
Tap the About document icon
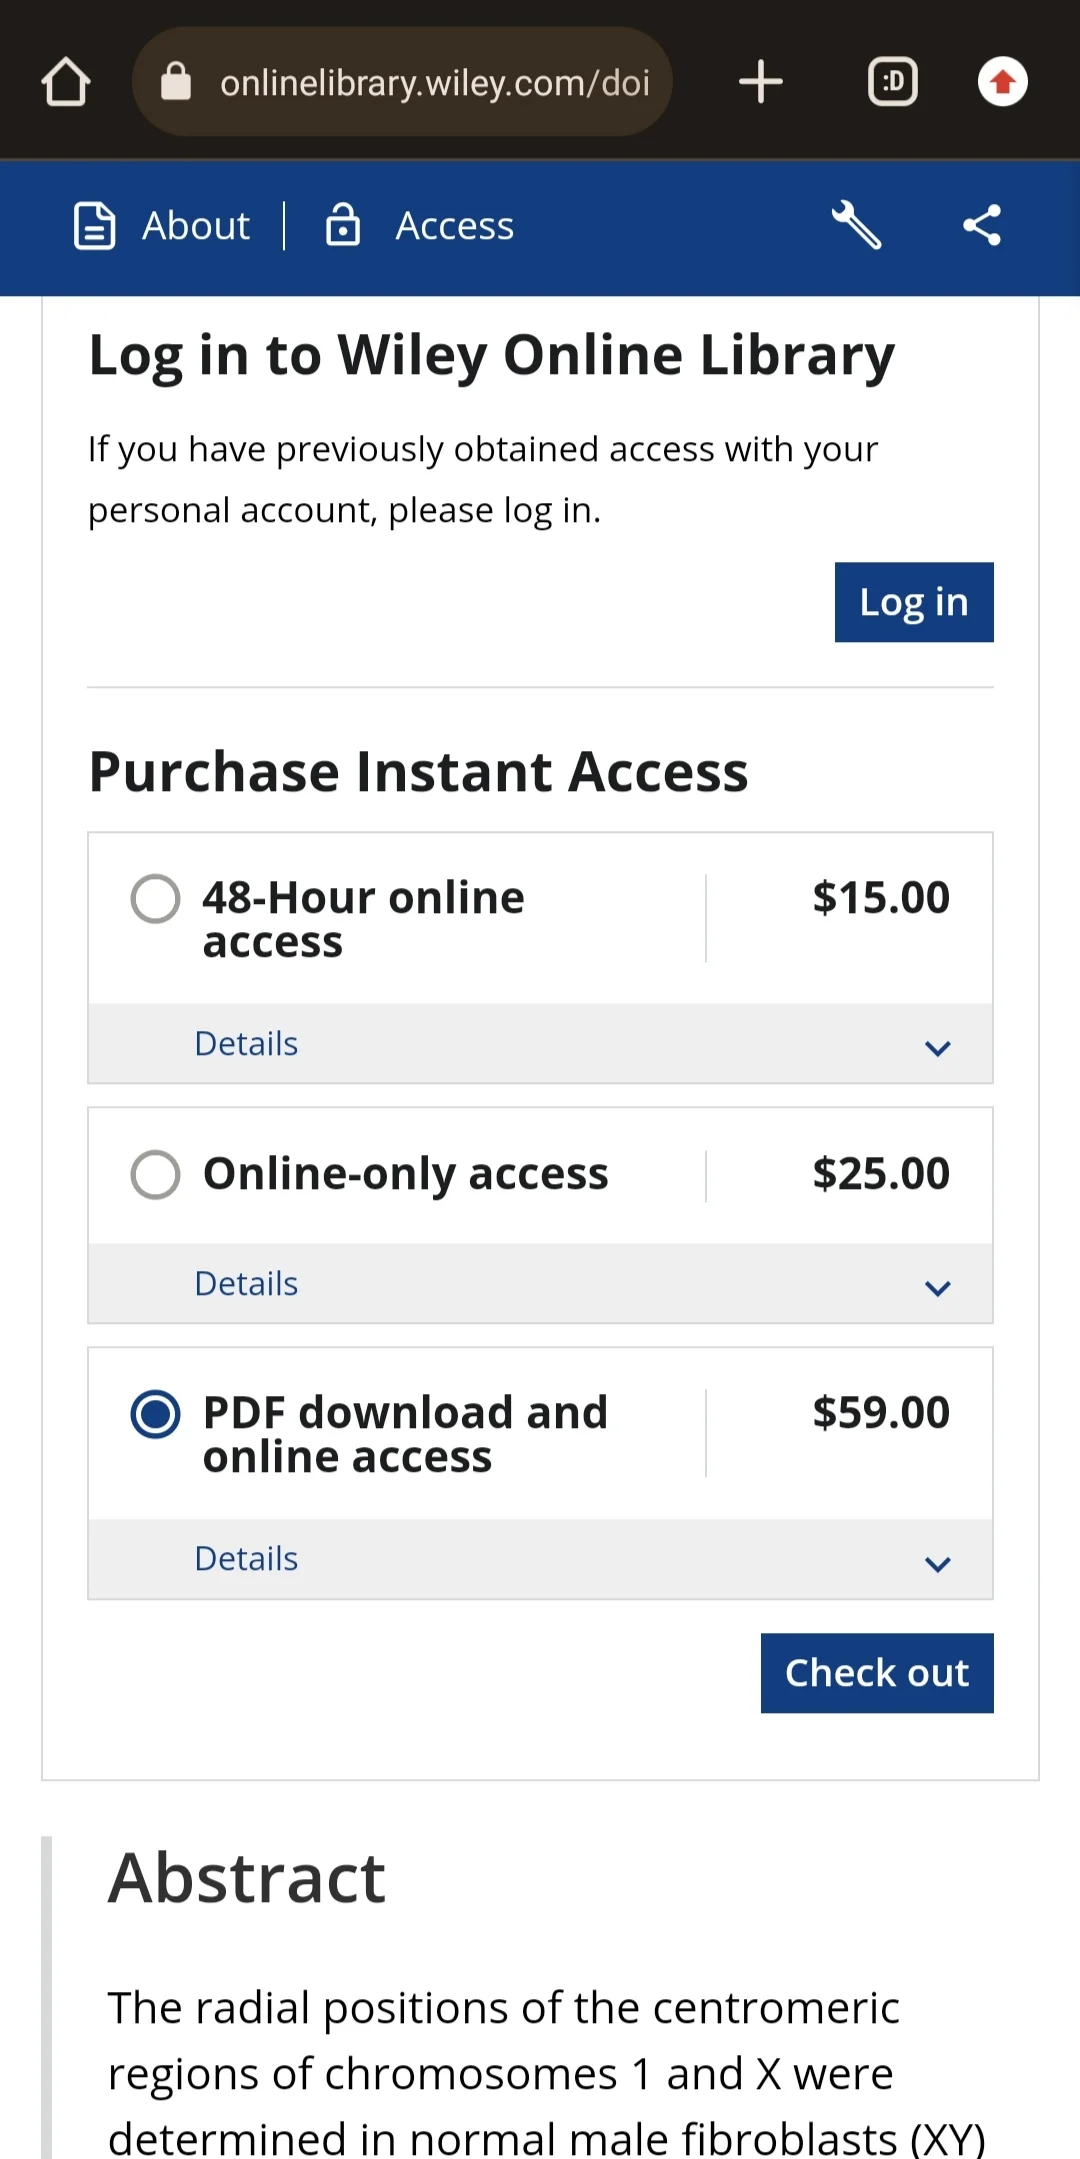tap(95, 225)
